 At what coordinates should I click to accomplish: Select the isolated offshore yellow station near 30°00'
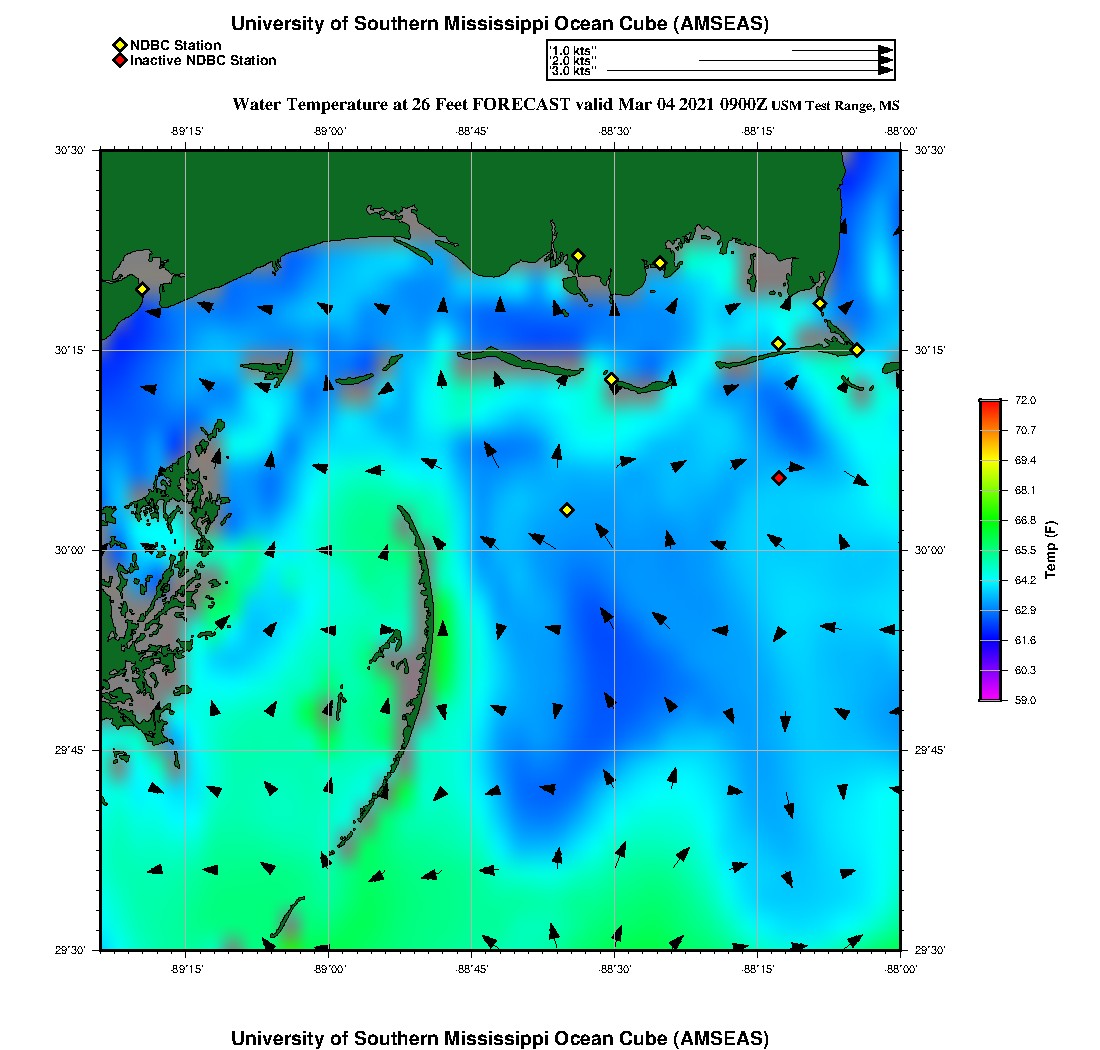tap(567, 510)
